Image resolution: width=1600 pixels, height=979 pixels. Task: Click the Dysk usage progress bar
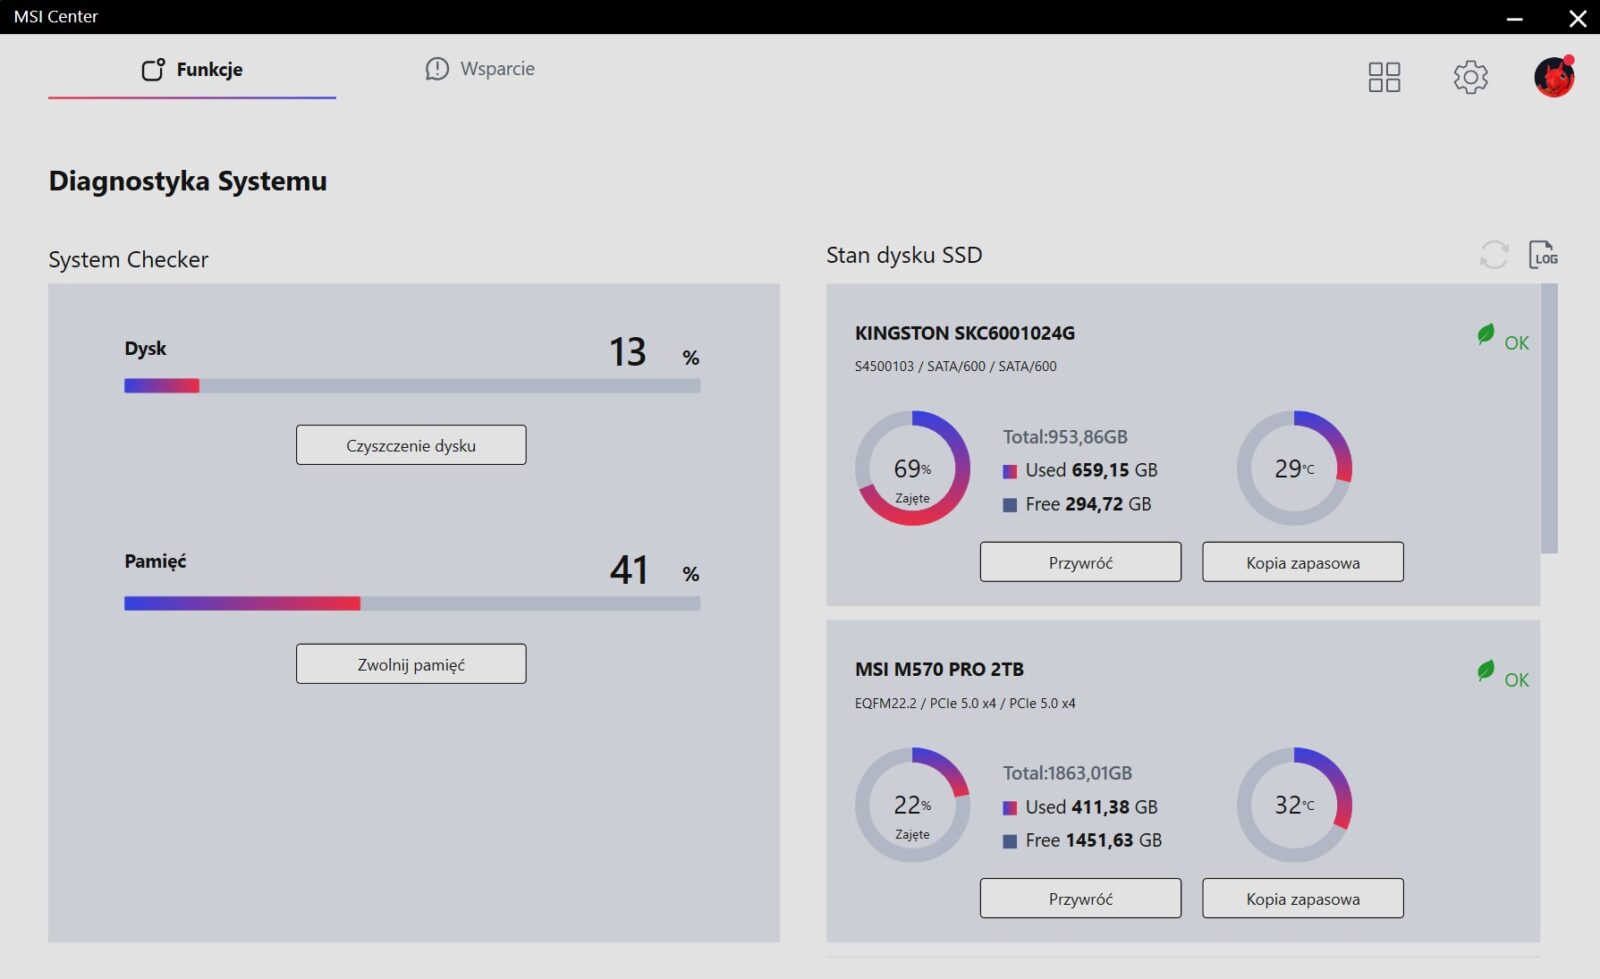pos(412,386)
